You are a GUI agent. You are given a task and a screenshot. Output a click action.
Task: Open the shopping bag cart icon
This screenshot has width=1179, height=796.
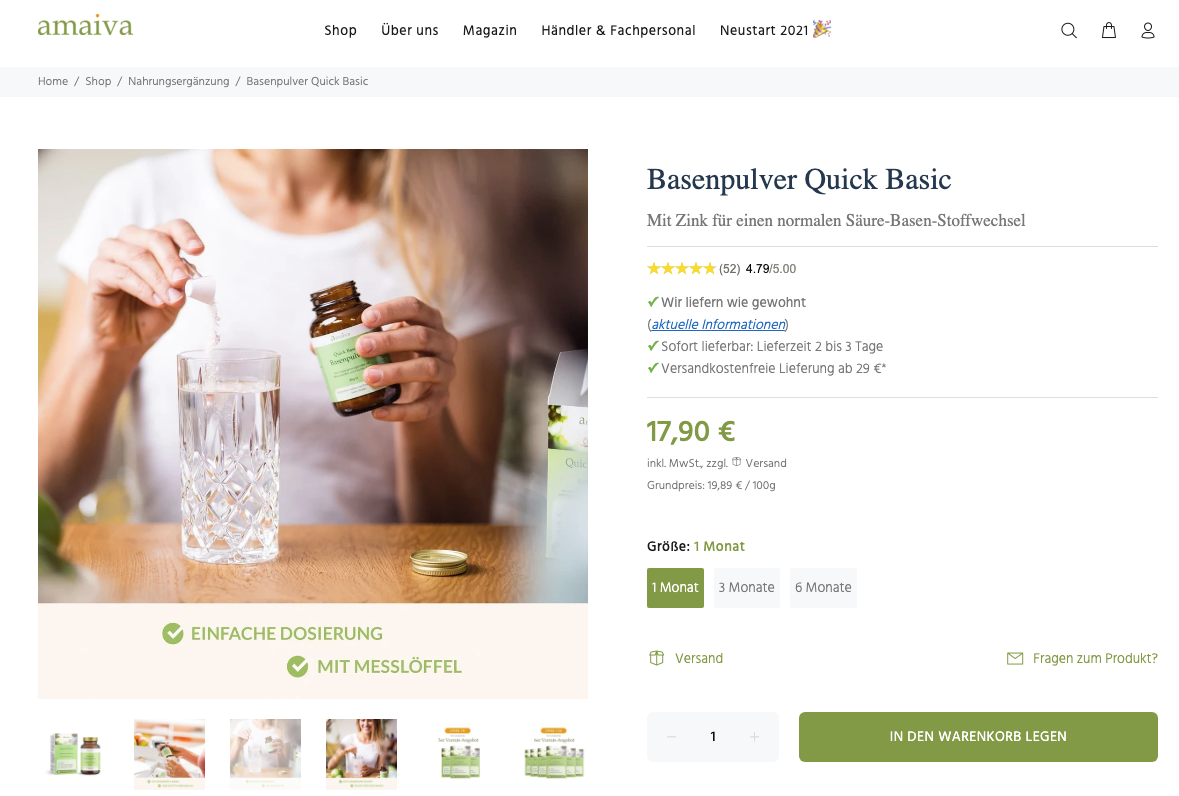point(1108,30)
